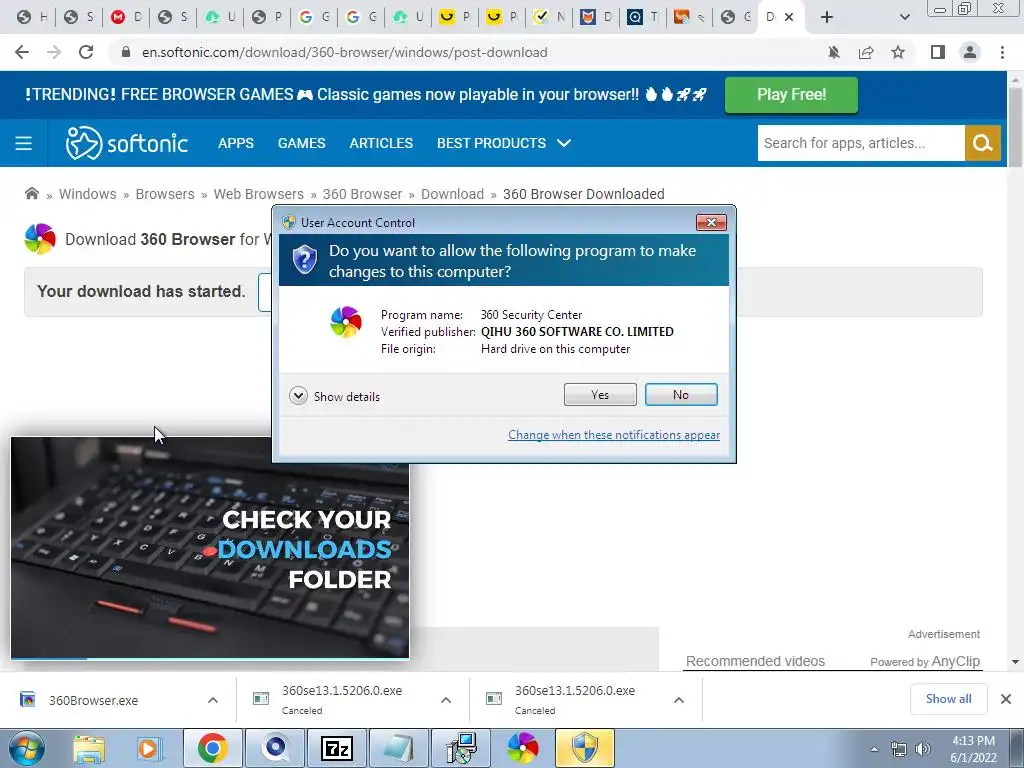
Task: Open options arrow for 360Browser.exe download
Action: click(213, 700)
